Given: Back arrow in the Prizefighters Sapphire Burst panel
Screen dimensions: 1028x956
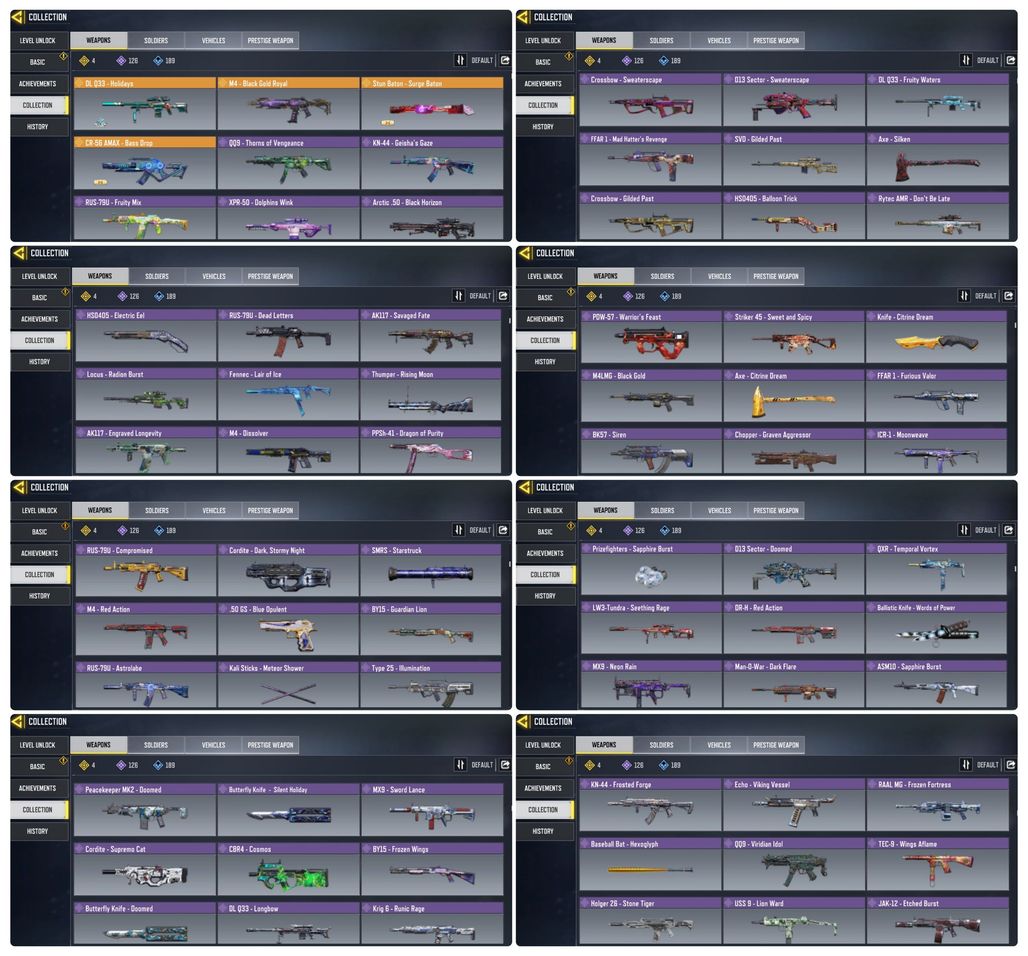Looking at the screenshot, I should [x=524, y=487].
